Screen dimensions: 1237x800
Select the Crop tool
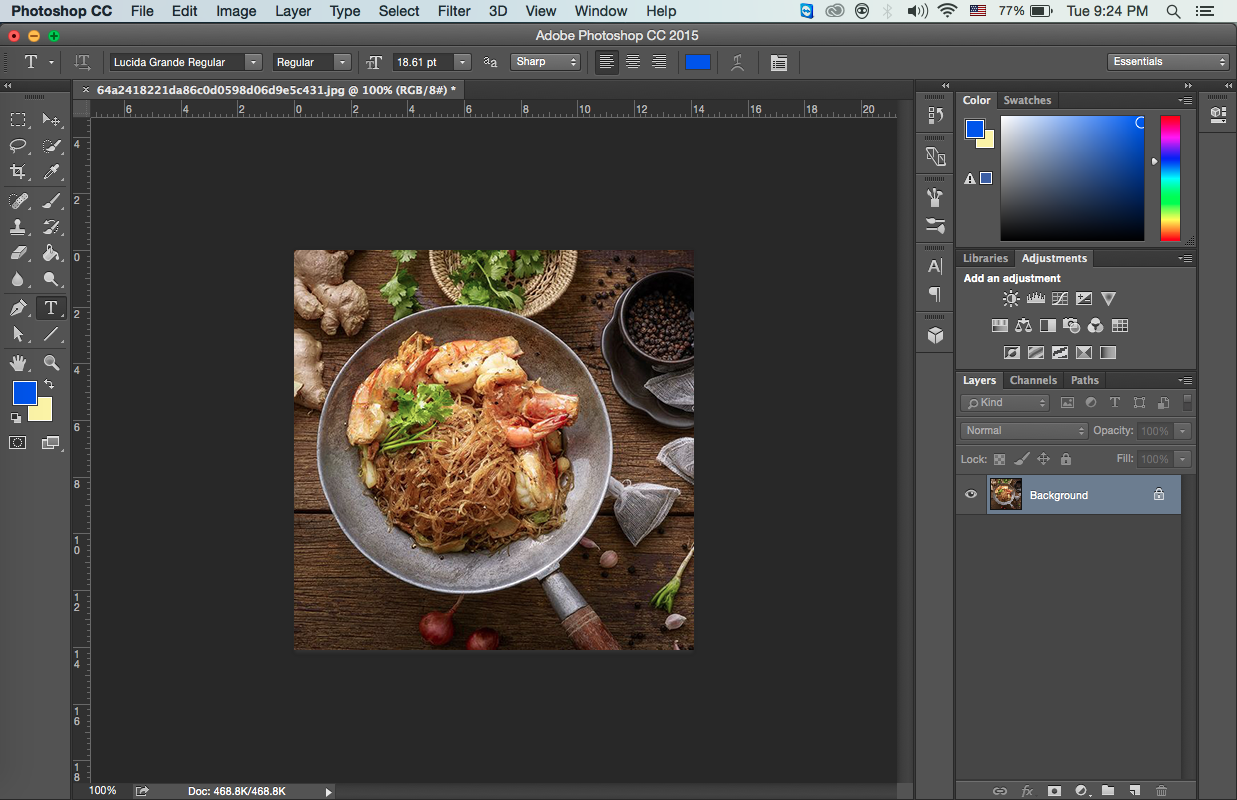(x=18, y=172)
